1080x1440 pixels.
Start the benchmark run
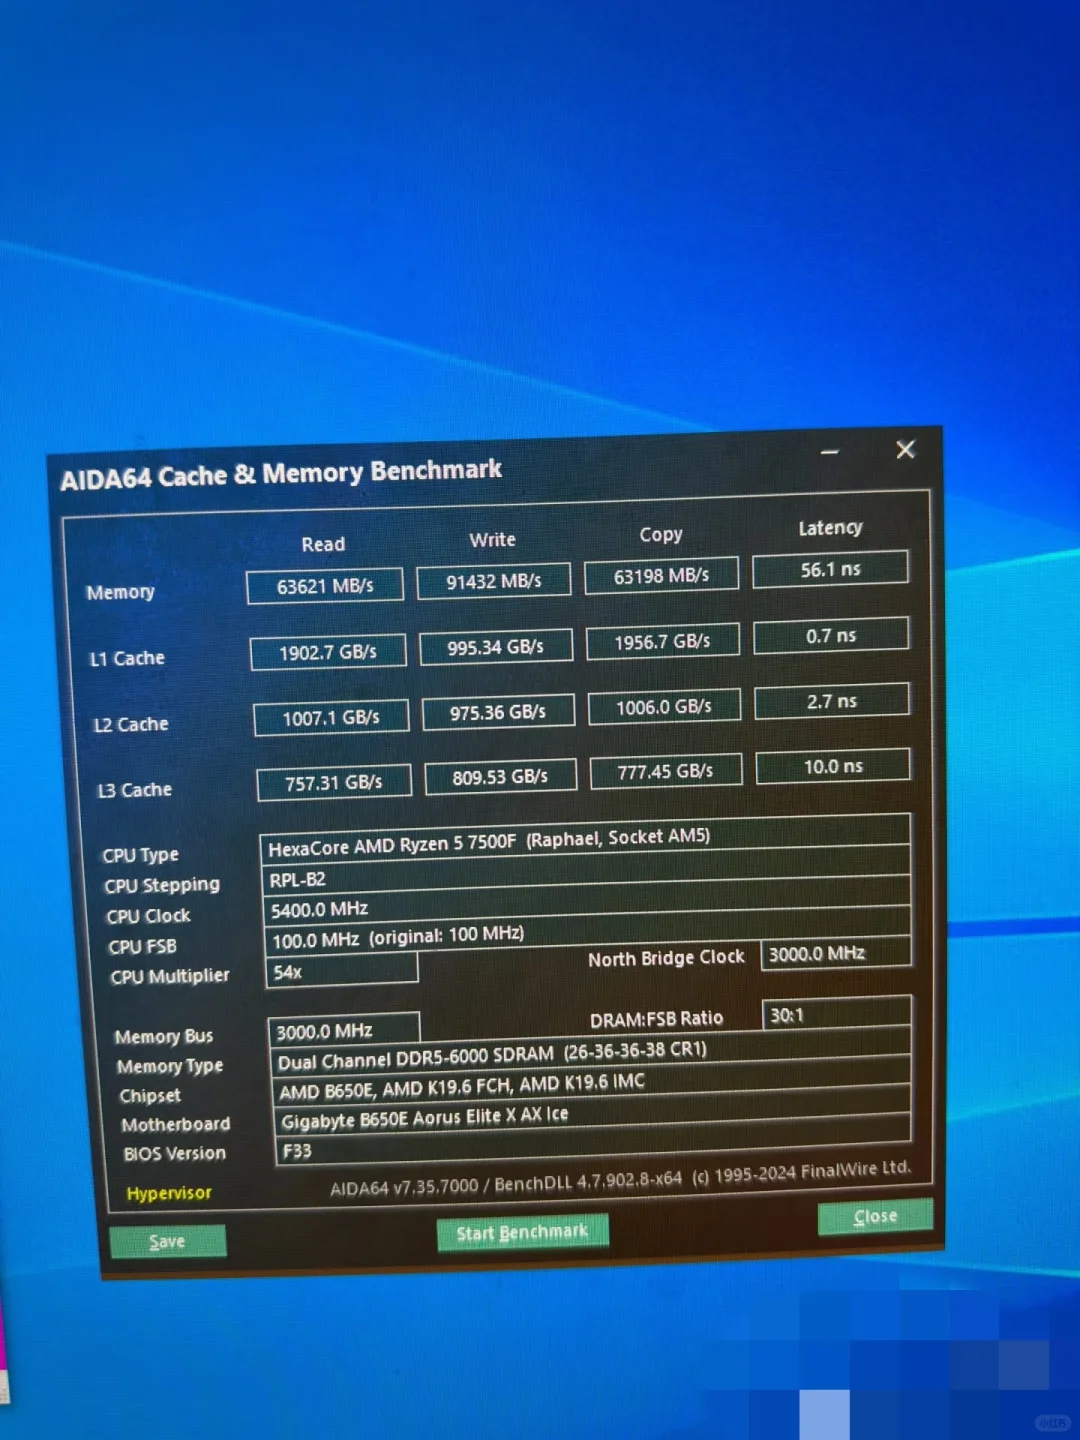coord(522,1233)
